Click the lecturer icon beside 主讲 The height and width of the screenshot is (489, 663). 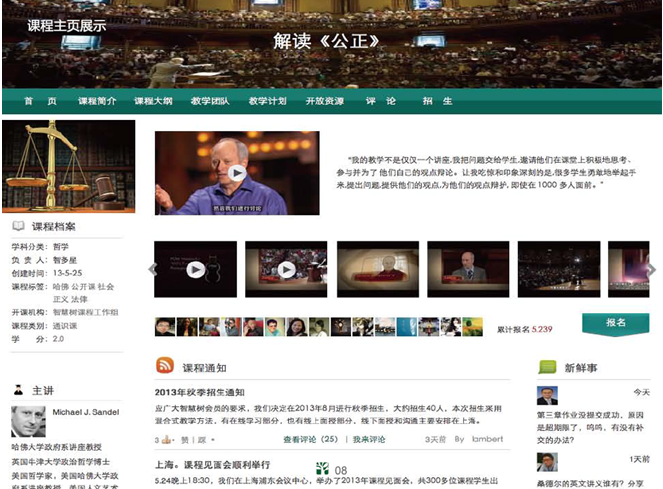tap(19, 390)
